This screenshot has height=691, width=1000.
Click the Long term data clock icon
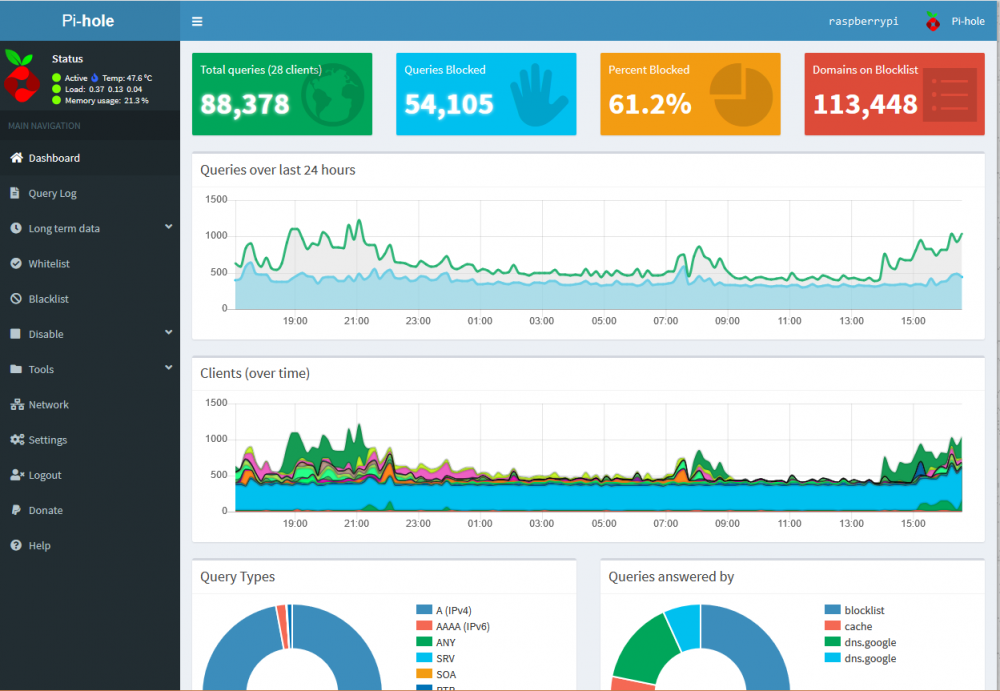[16, 228]
